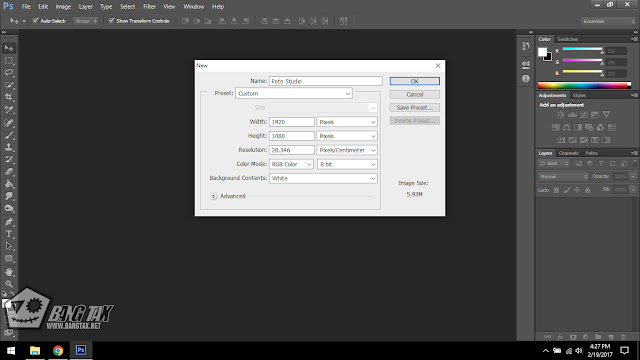Select the Brush tool

click(x=9, y=135)
